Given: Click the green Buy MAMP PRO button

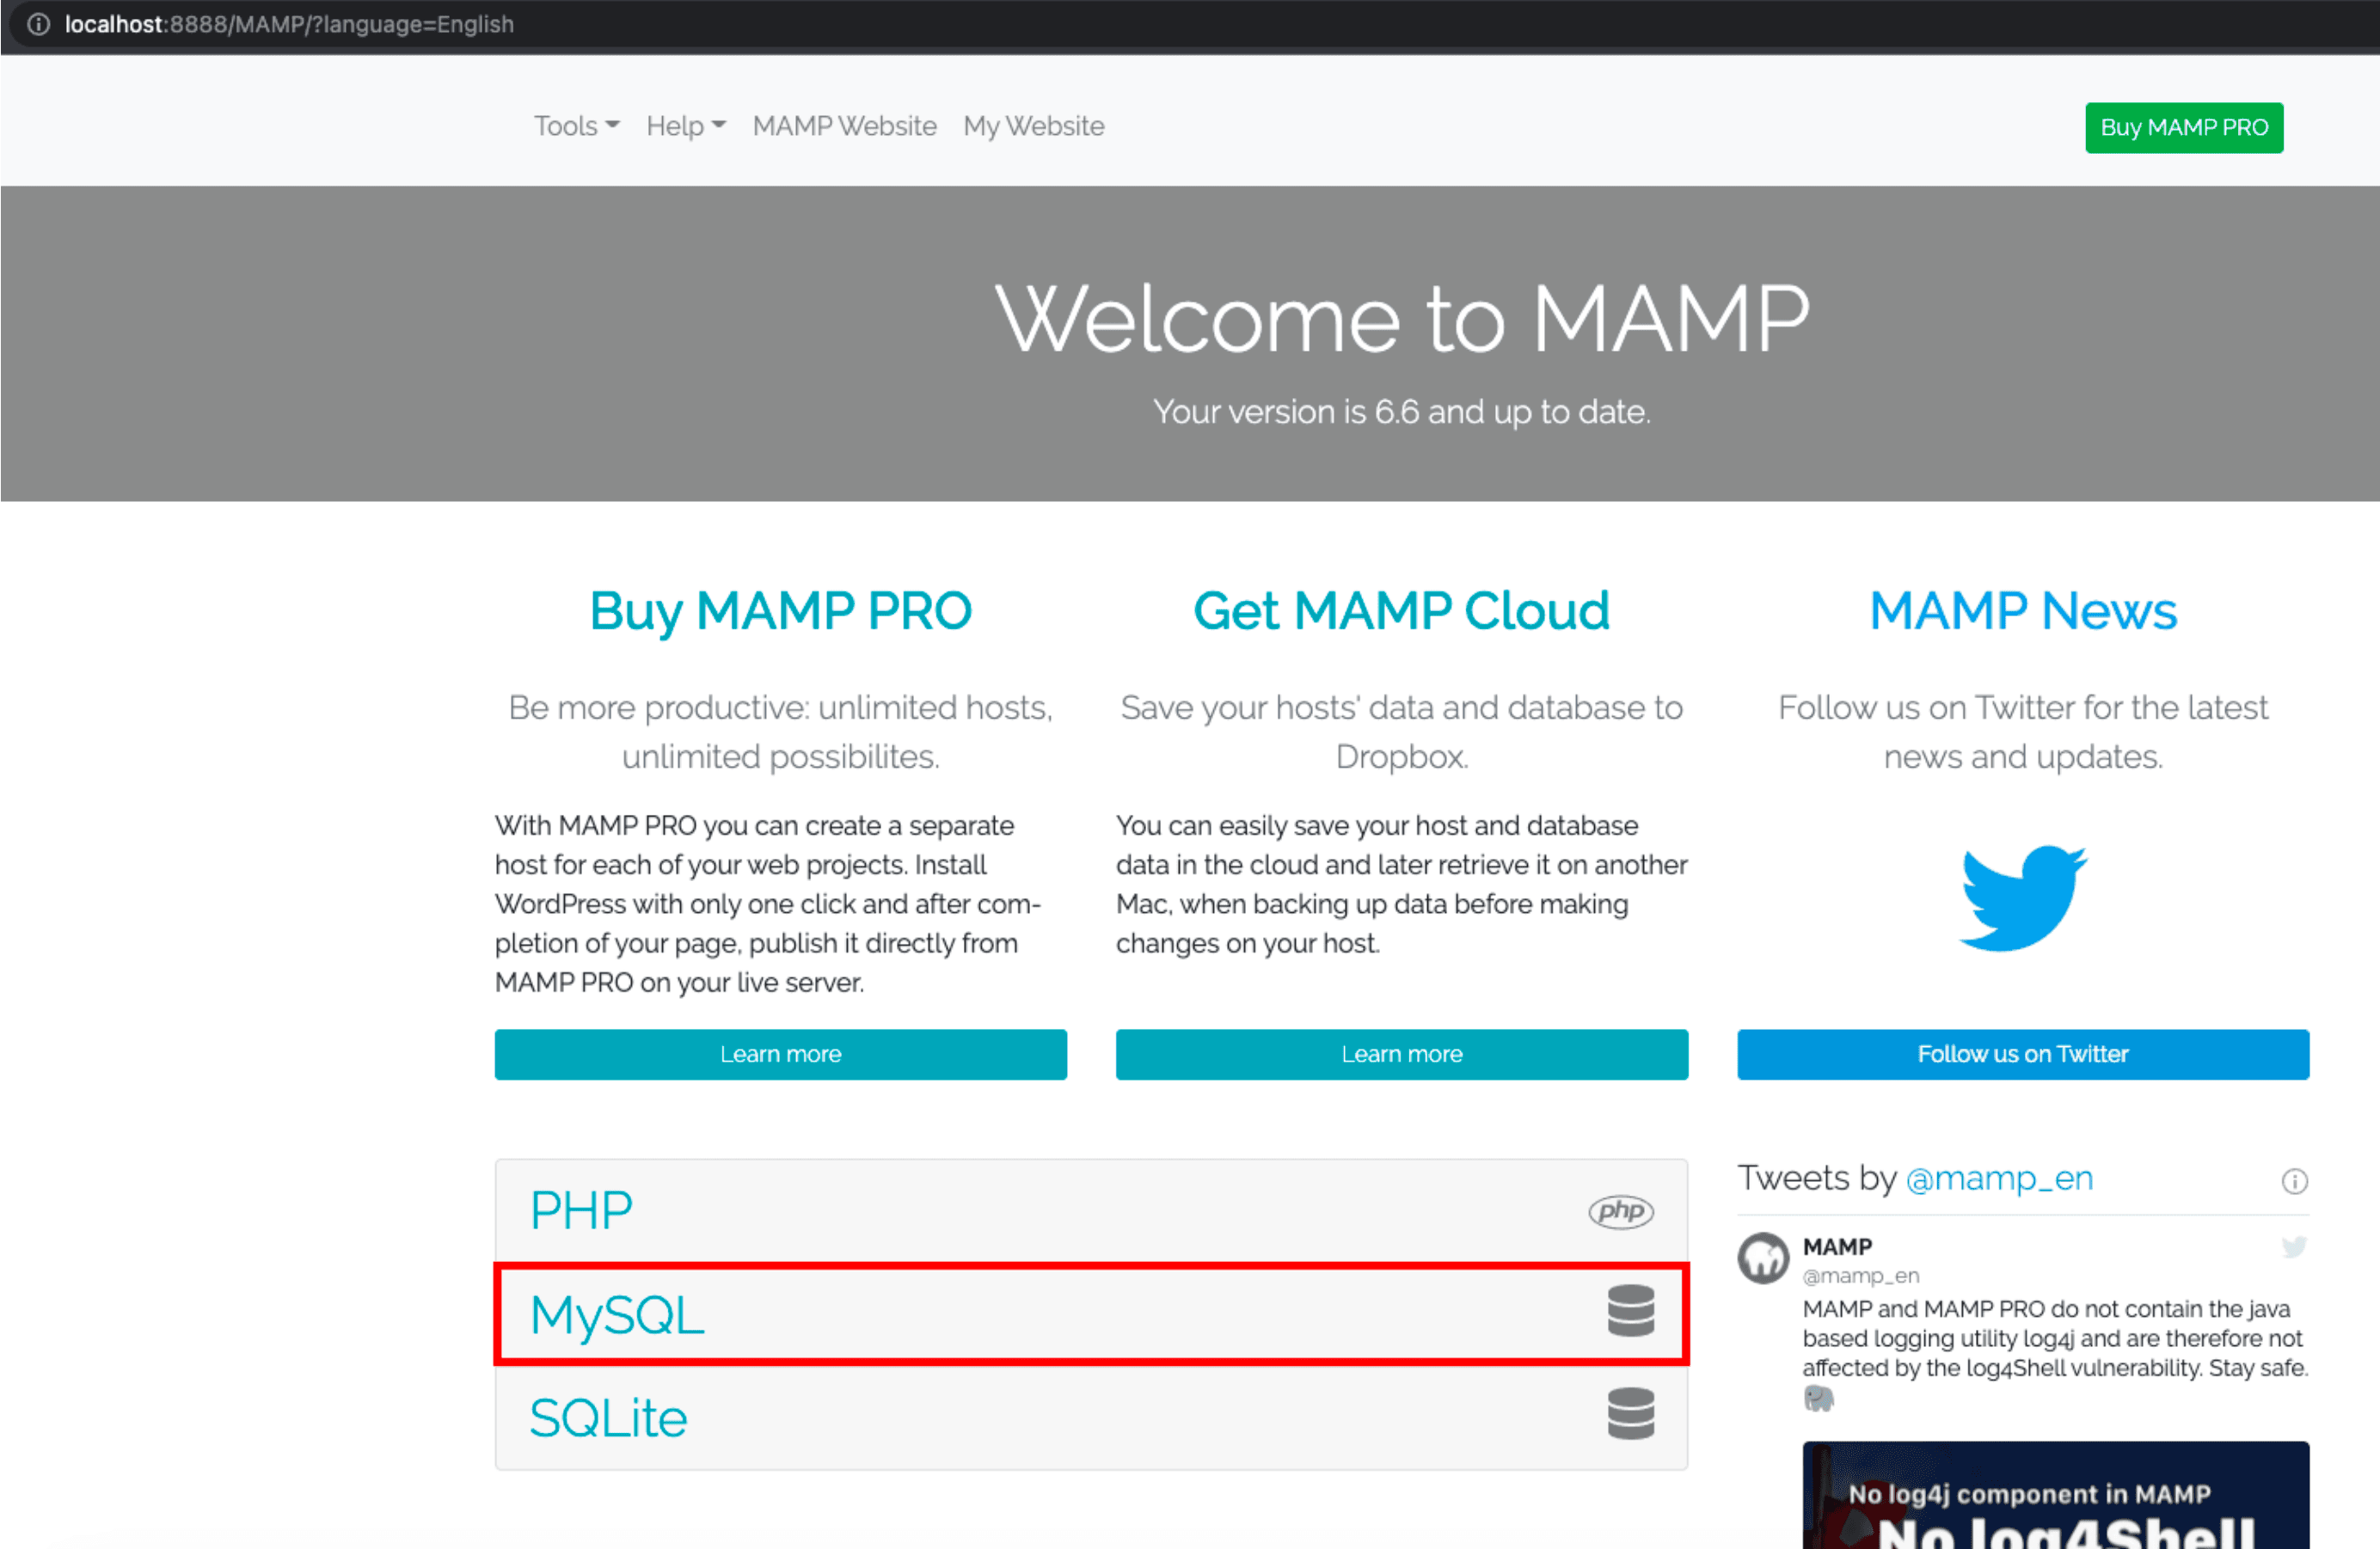Looking at the screenshot, I should click(2183, 127).
